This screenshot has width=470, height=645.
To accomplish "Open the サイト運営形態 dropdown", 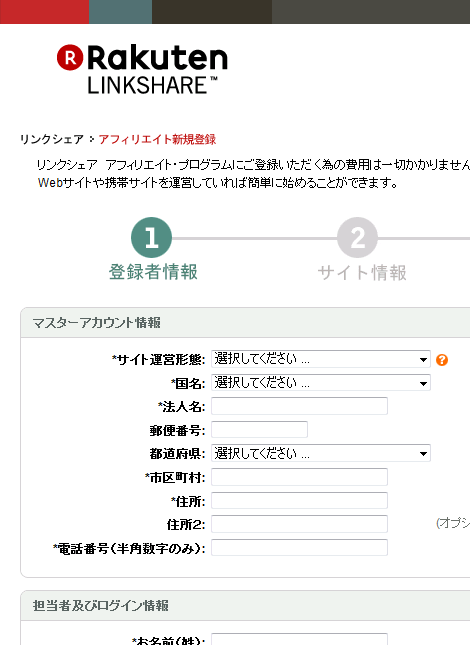I will 321,359.
